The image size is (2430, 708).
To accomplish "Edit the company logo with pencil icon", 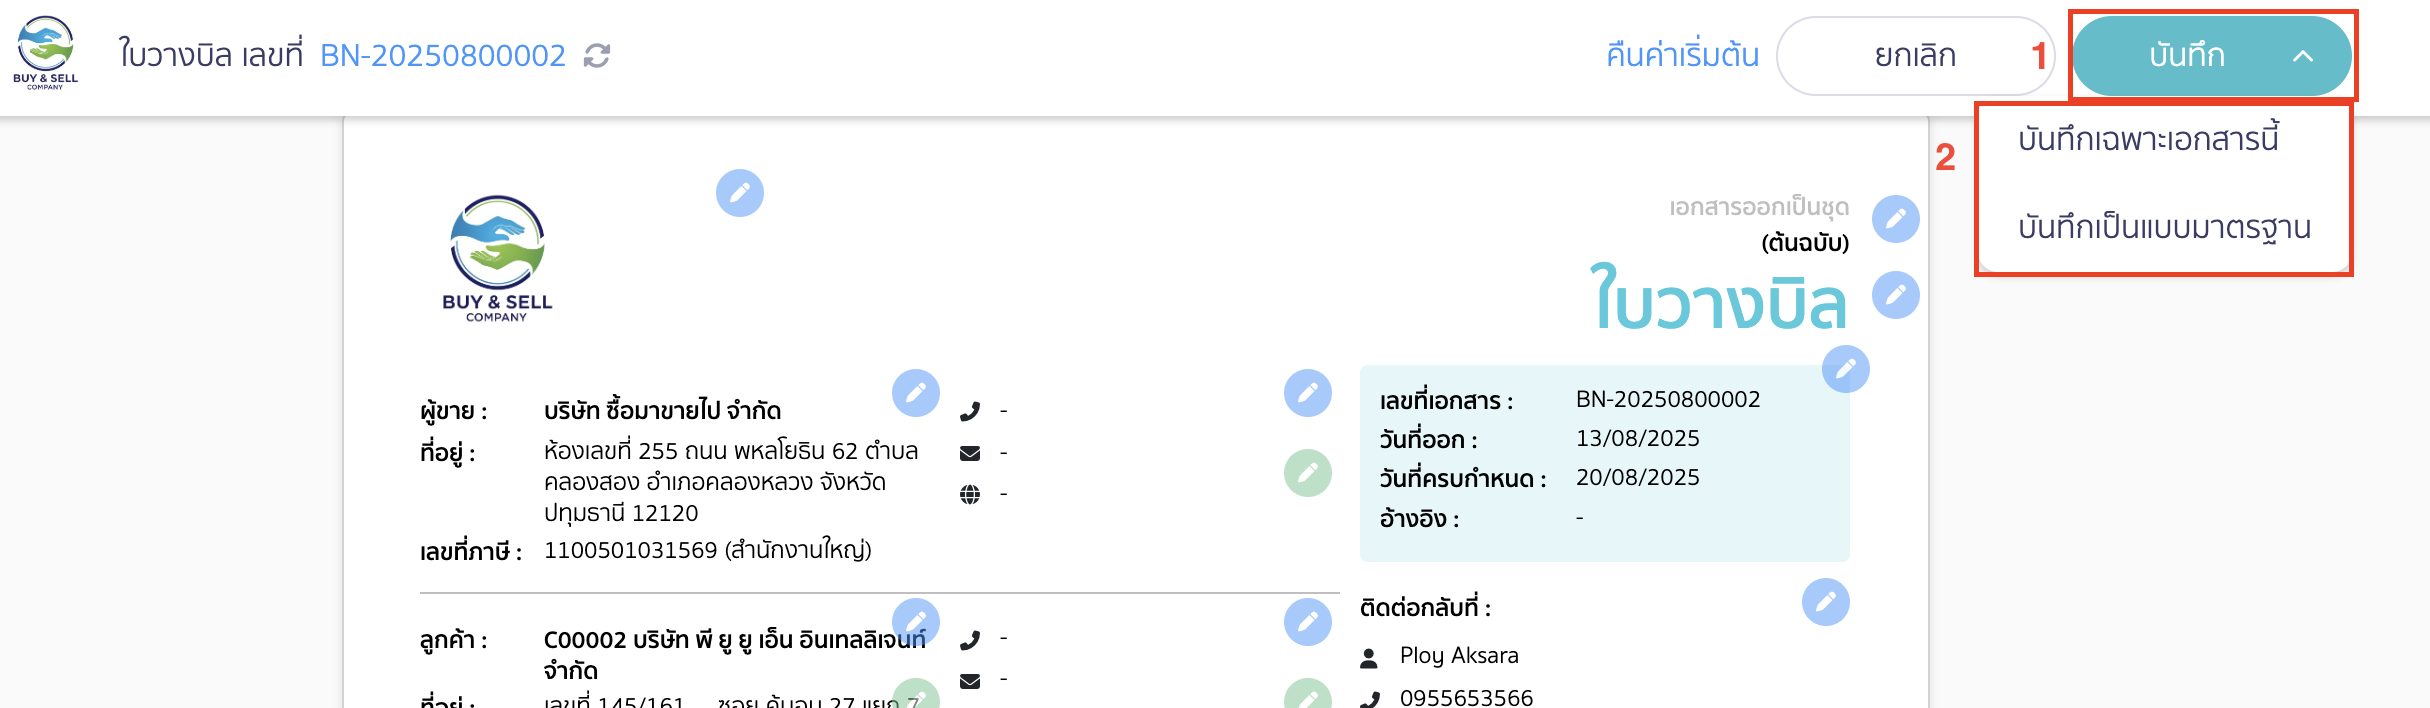I will [x=740, y=193].
